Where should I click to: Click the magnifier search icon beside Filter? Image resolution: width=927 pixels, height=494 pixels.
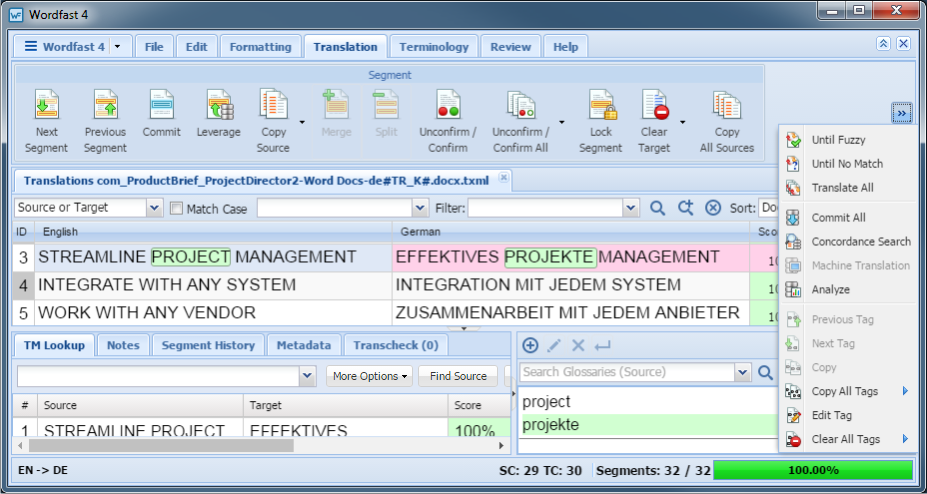[657, 208]
